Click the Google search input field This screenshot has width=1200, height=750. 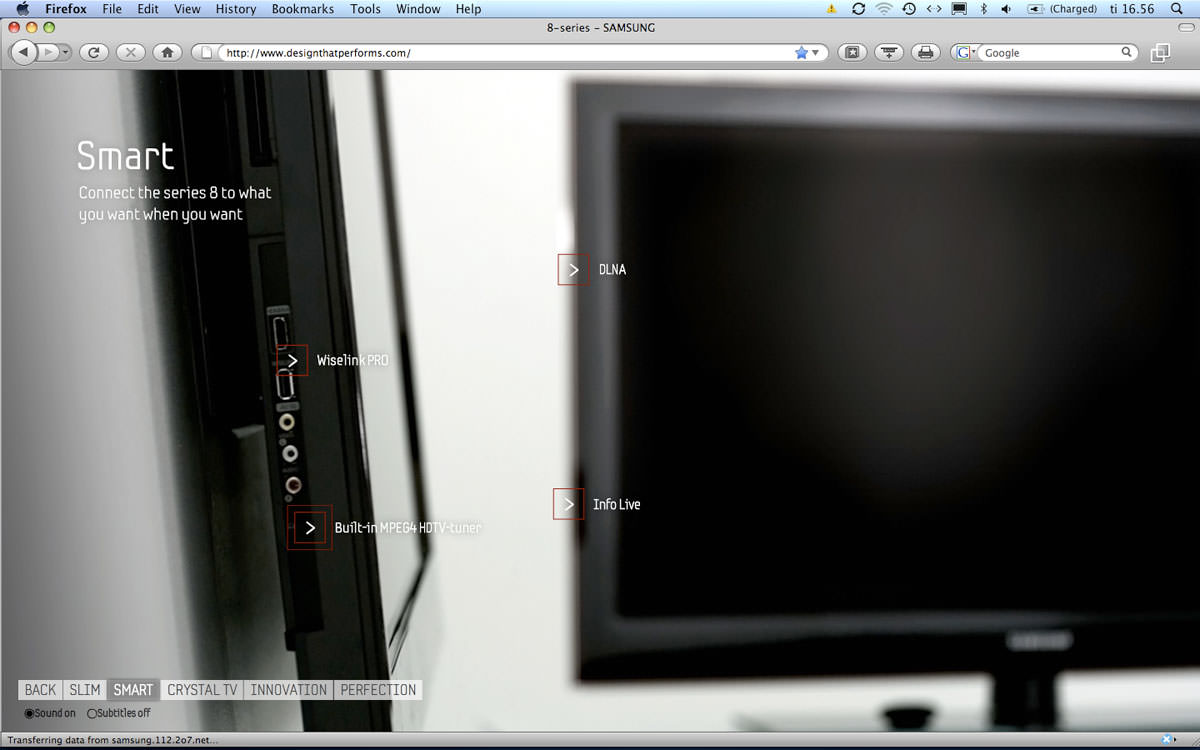pos(1050,53)
